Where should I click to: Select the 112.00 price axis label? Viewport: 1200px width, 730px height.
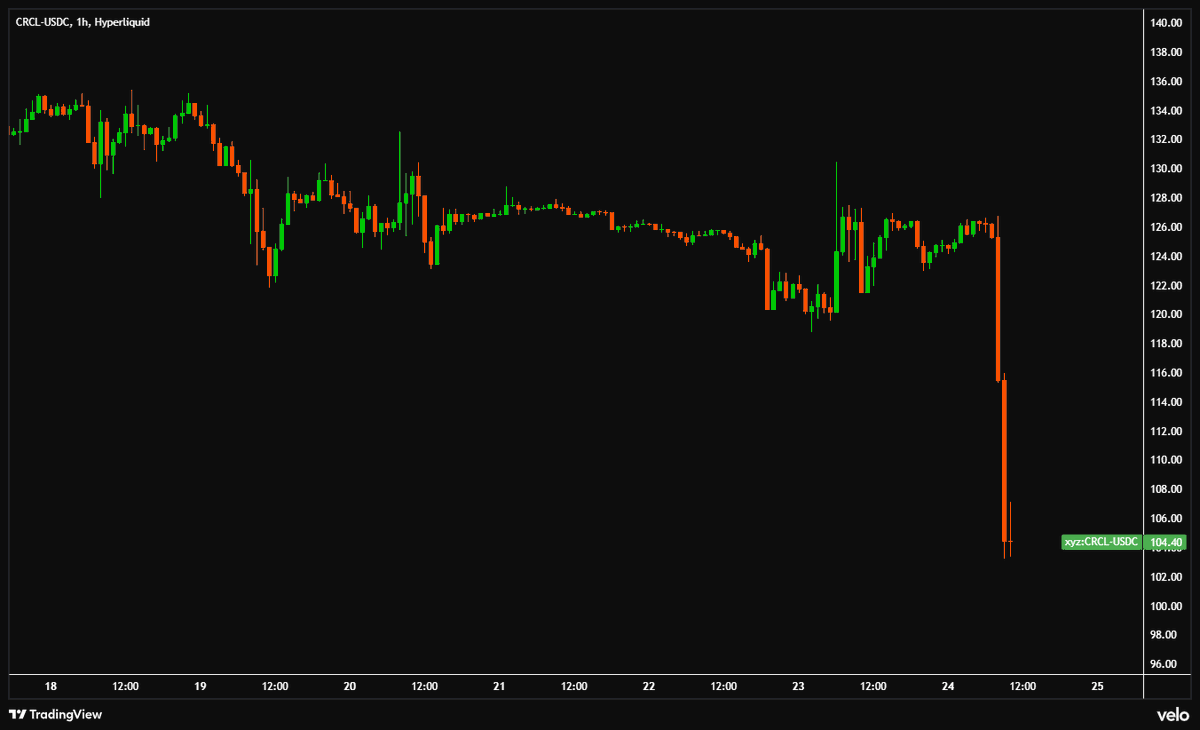coord(1167,431)
